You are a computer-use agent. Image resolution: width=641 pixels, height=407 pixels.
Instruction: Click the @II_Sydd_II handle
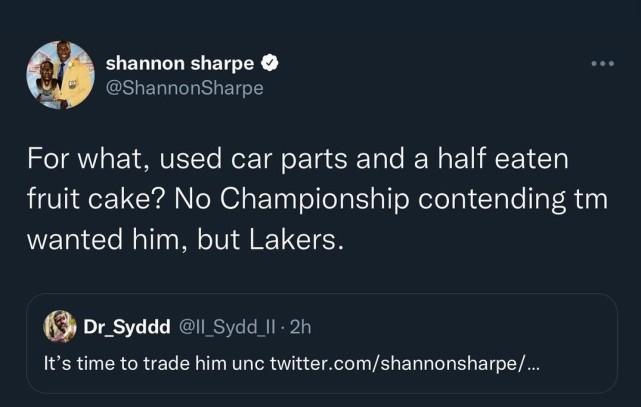[223, 326]
